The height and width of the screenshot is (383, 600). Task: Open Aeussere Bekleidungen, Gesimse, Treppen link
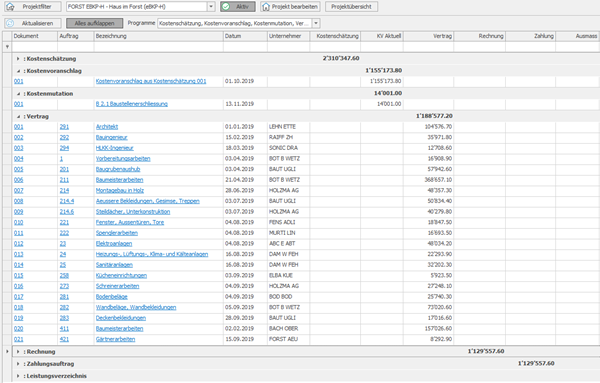[x=148, y=201]
